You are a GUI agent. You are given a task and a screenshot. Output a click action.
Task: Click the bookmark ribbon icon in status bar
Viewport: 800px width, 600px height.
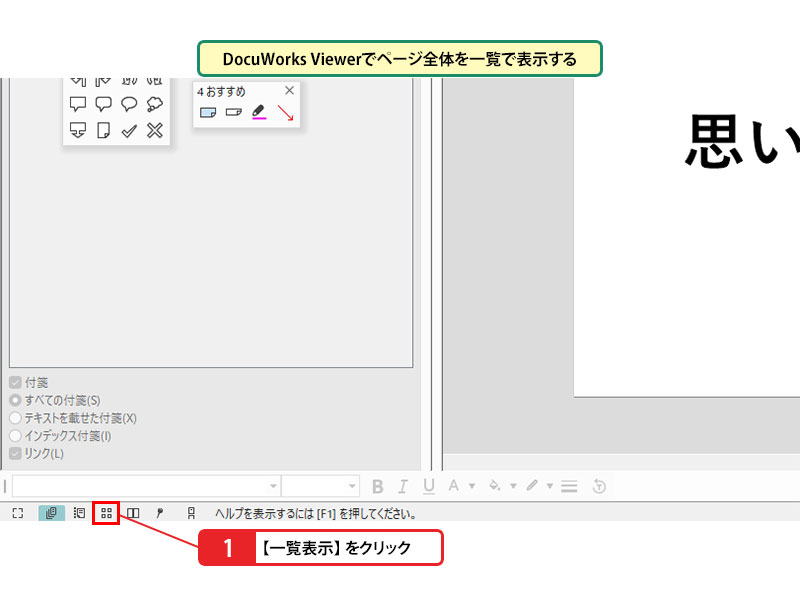click(x=191, y=513)
